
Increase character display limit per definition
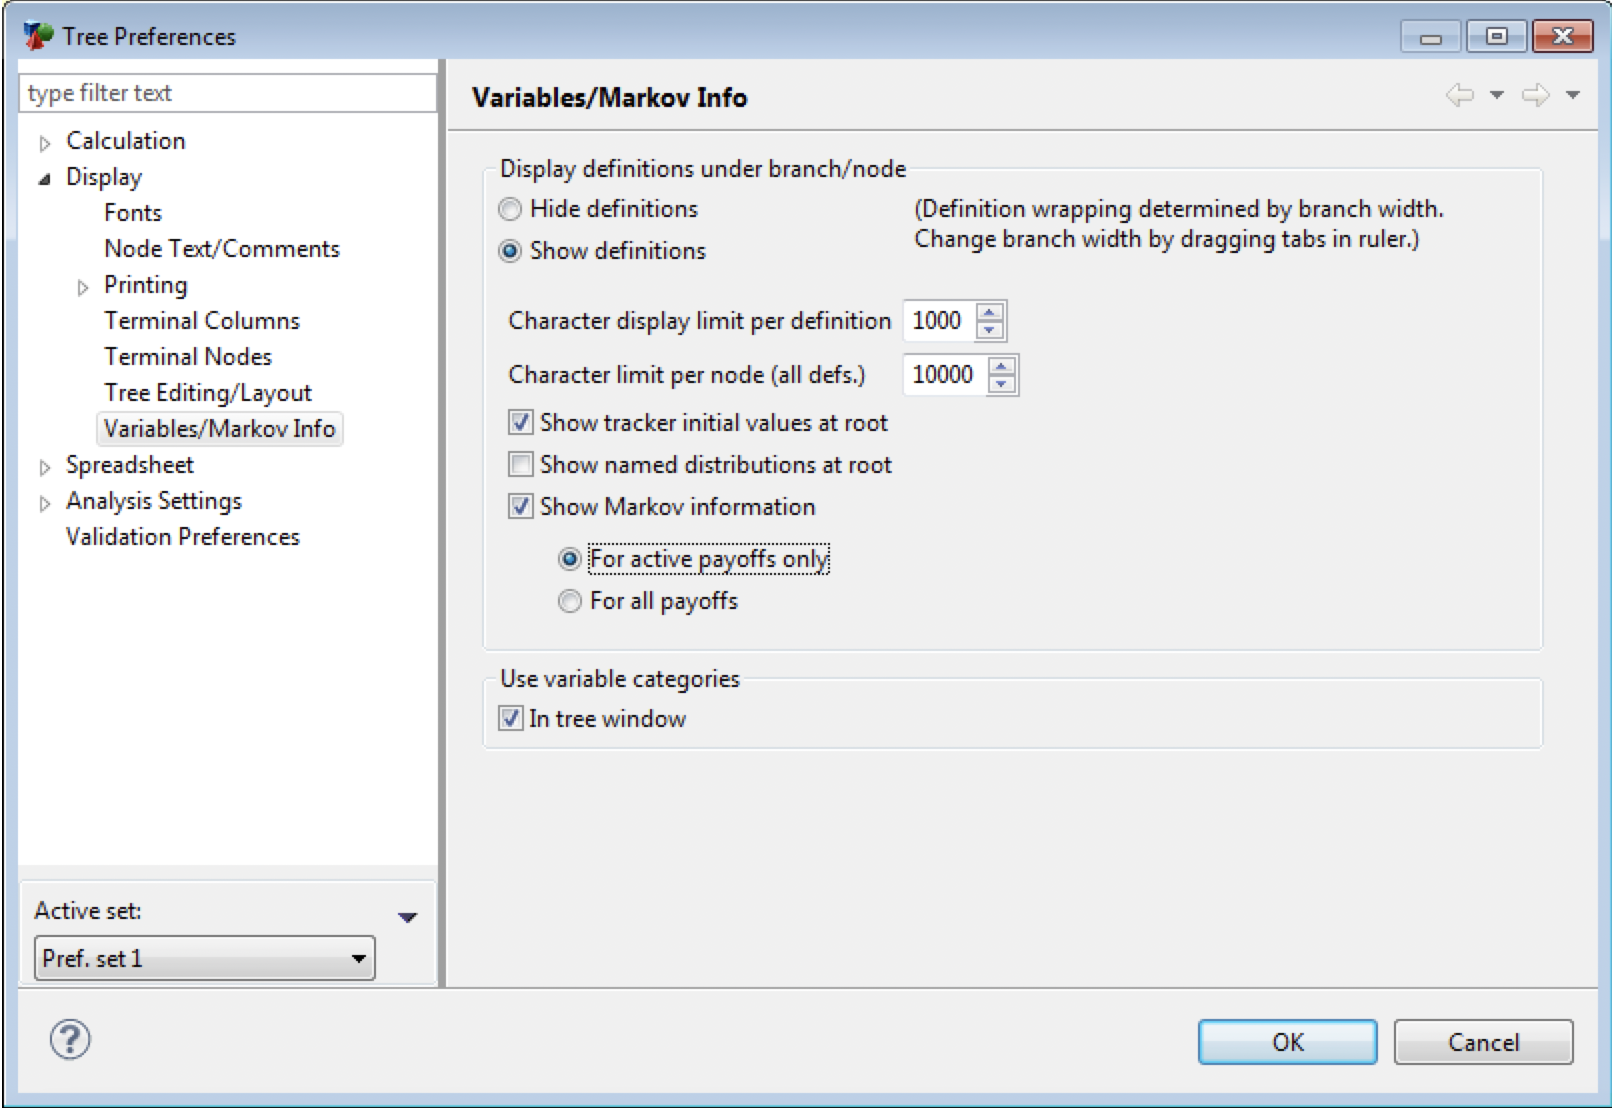point(990,312)
